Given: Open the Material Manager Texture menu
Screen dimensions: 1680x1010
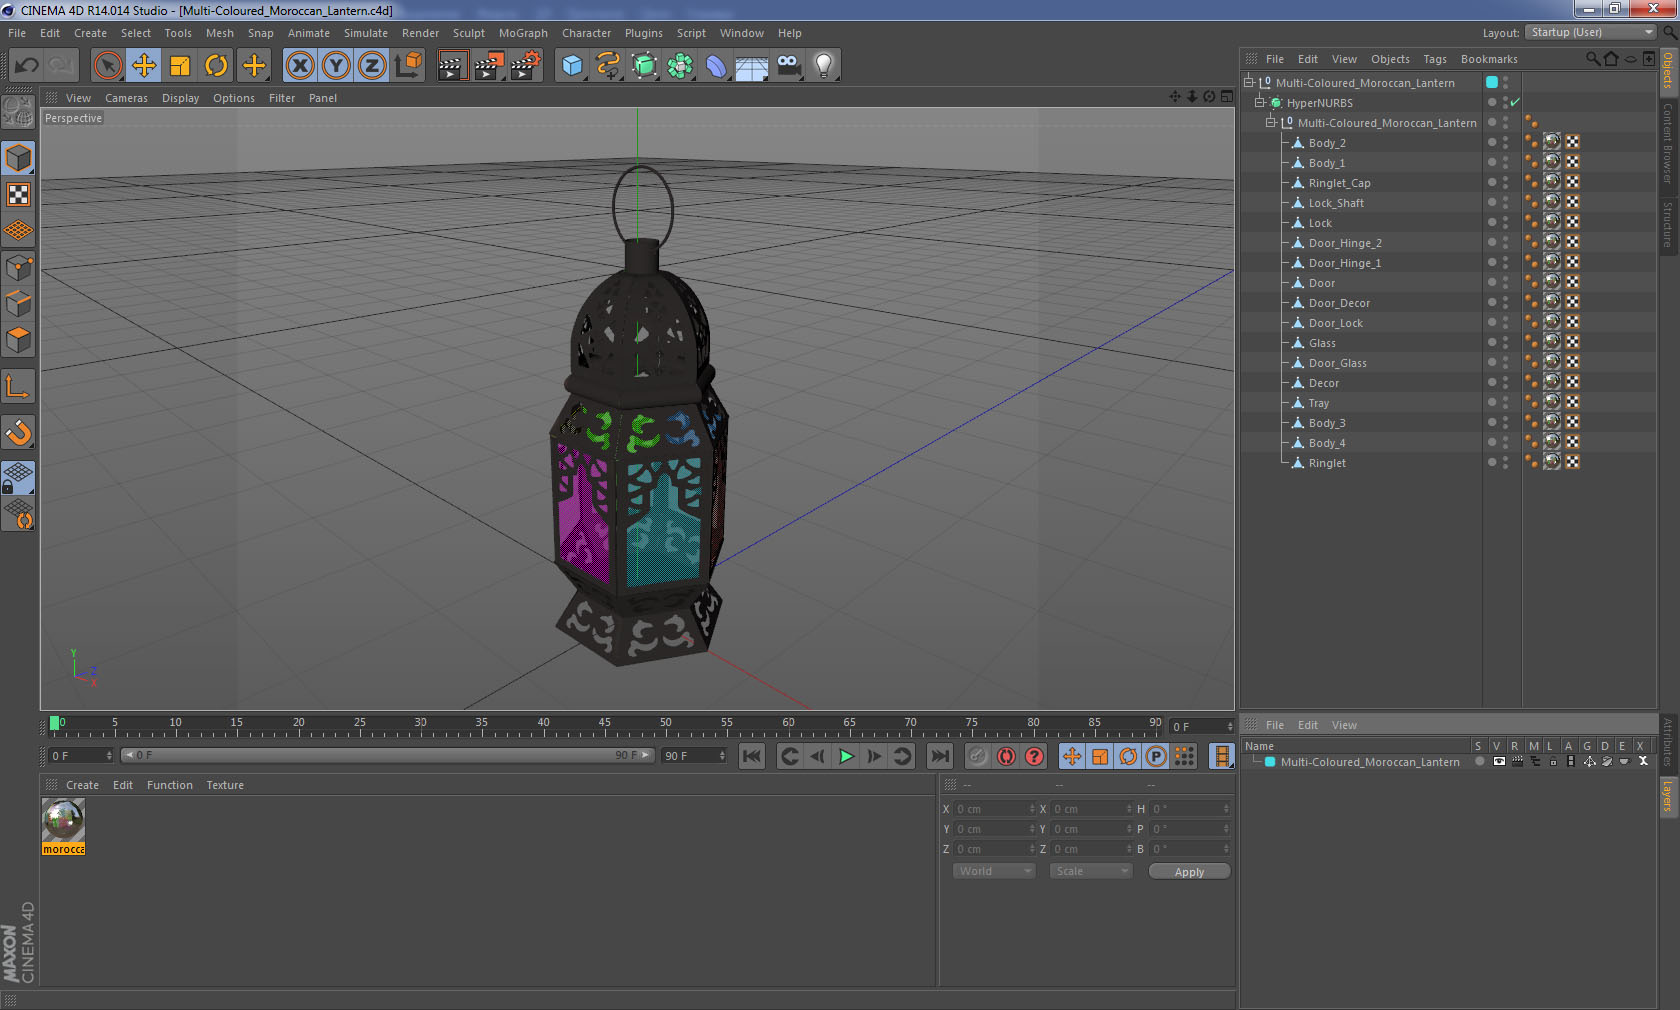Looking at the screenshot, I should (225, 785).
